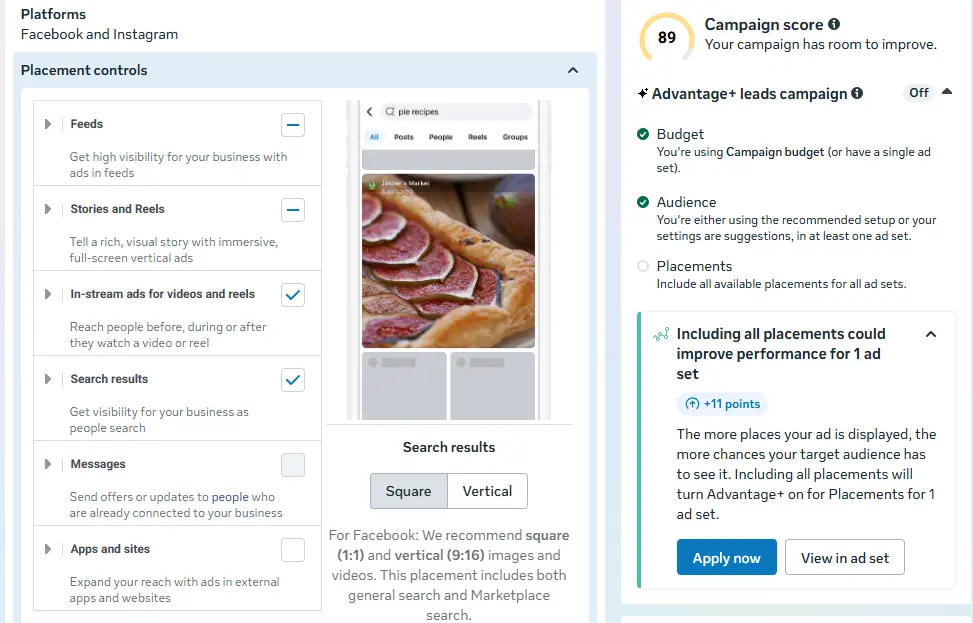This screenshot has height=623, width=973.
Task: Click the View in ad set button
Action: 844,558
